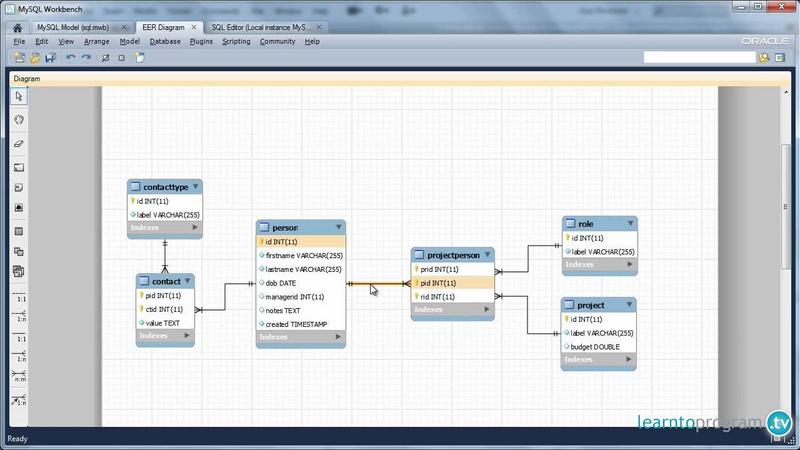Image resolution: width=800 pixels, height=450 pixels.
Task: Open the Scripting menu
Action: coord(236,41)
